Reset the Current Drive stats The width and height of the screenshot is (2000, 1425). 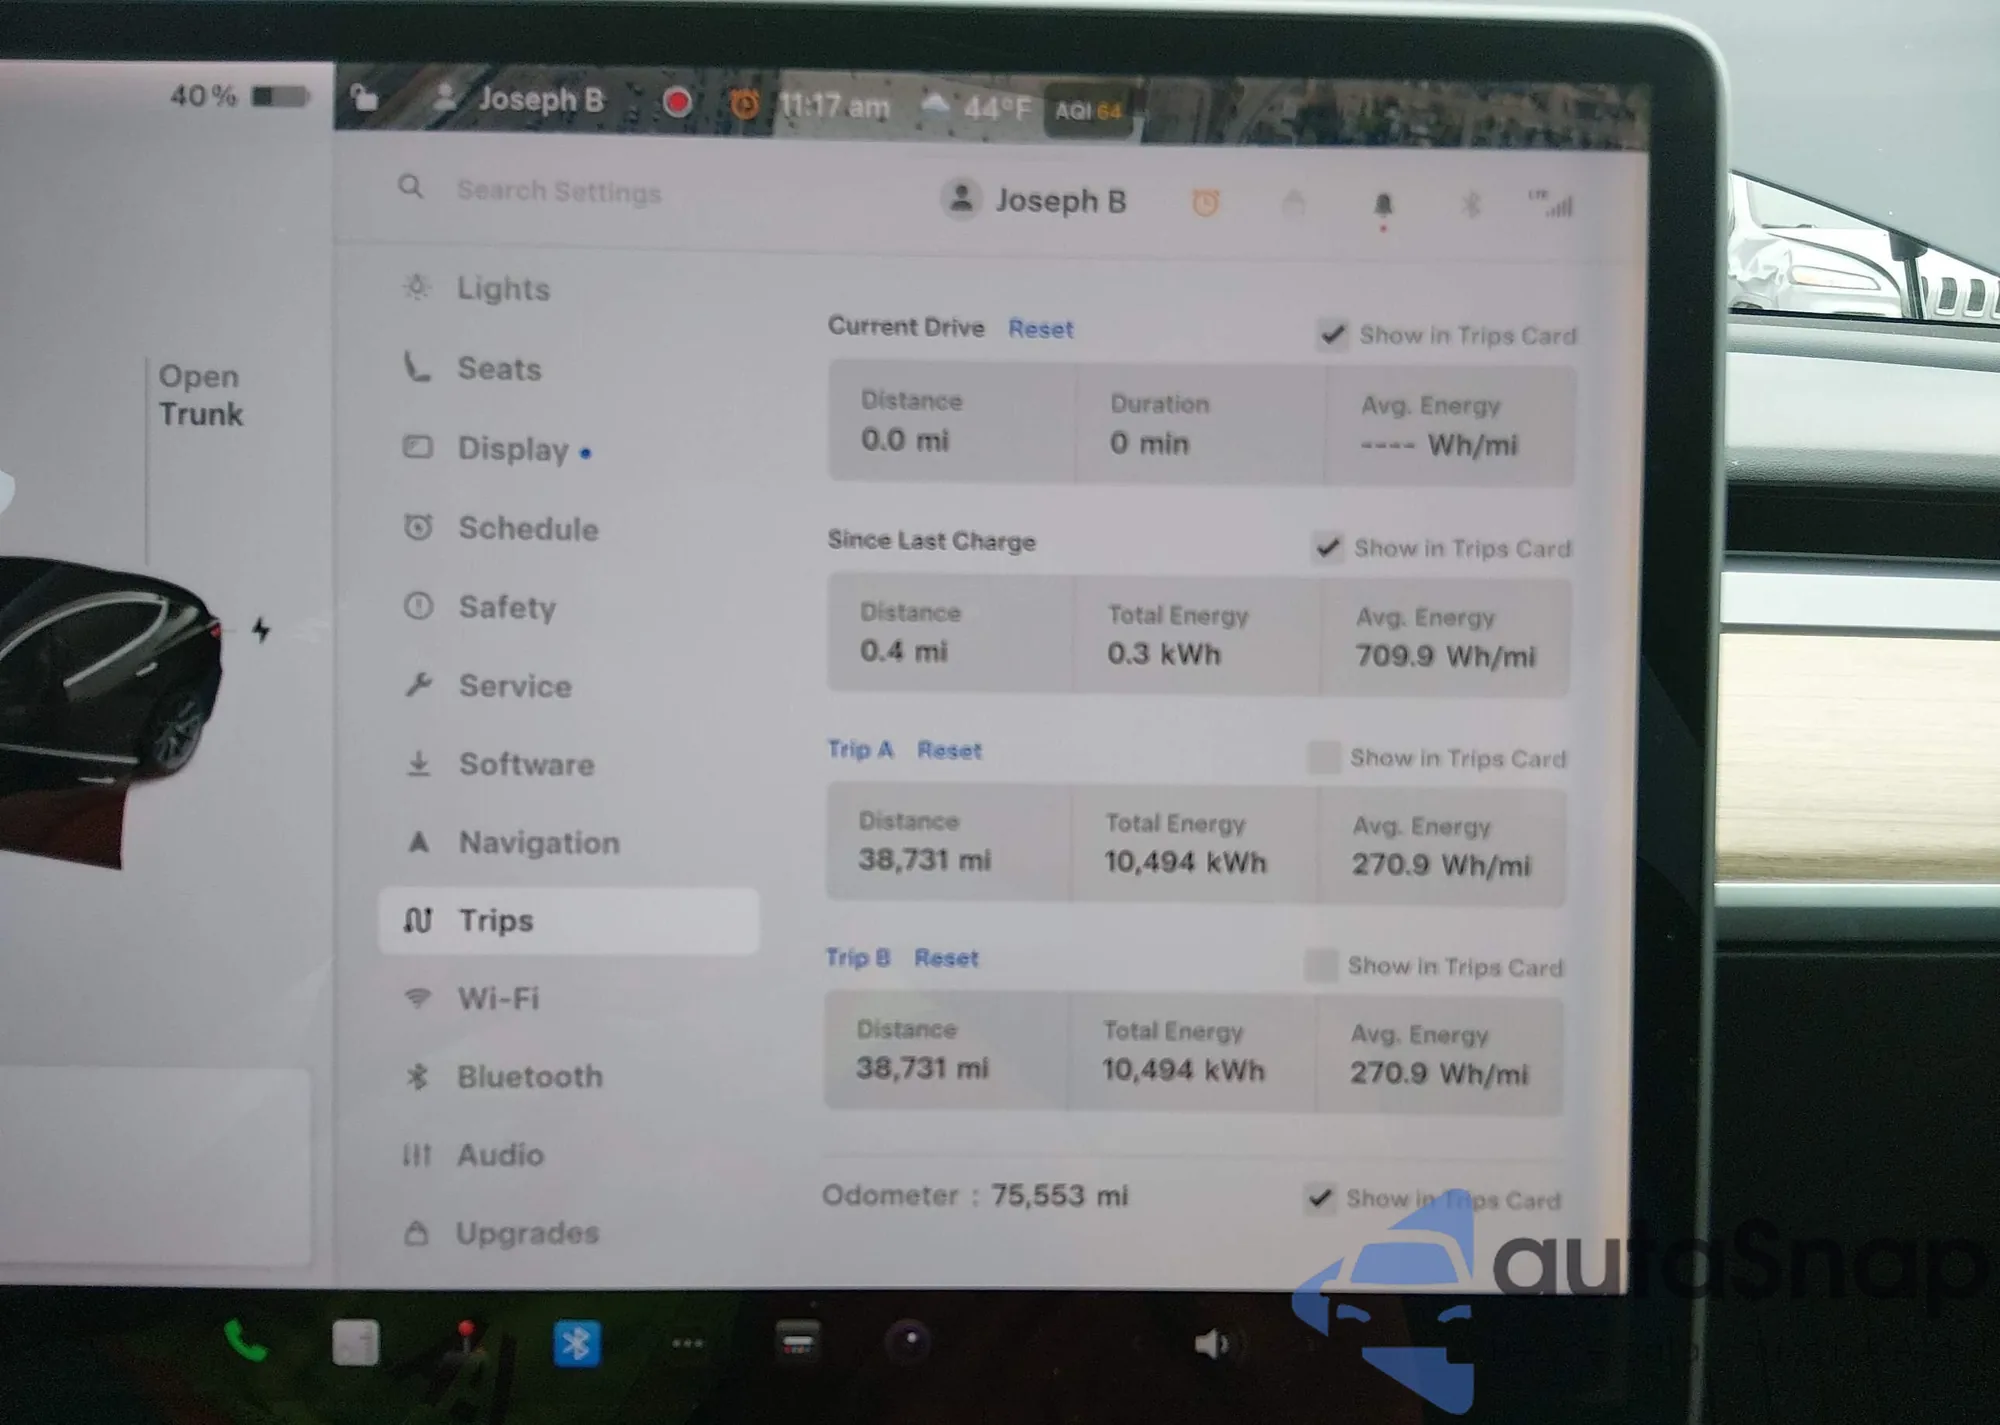click(x=1040, y=329)
